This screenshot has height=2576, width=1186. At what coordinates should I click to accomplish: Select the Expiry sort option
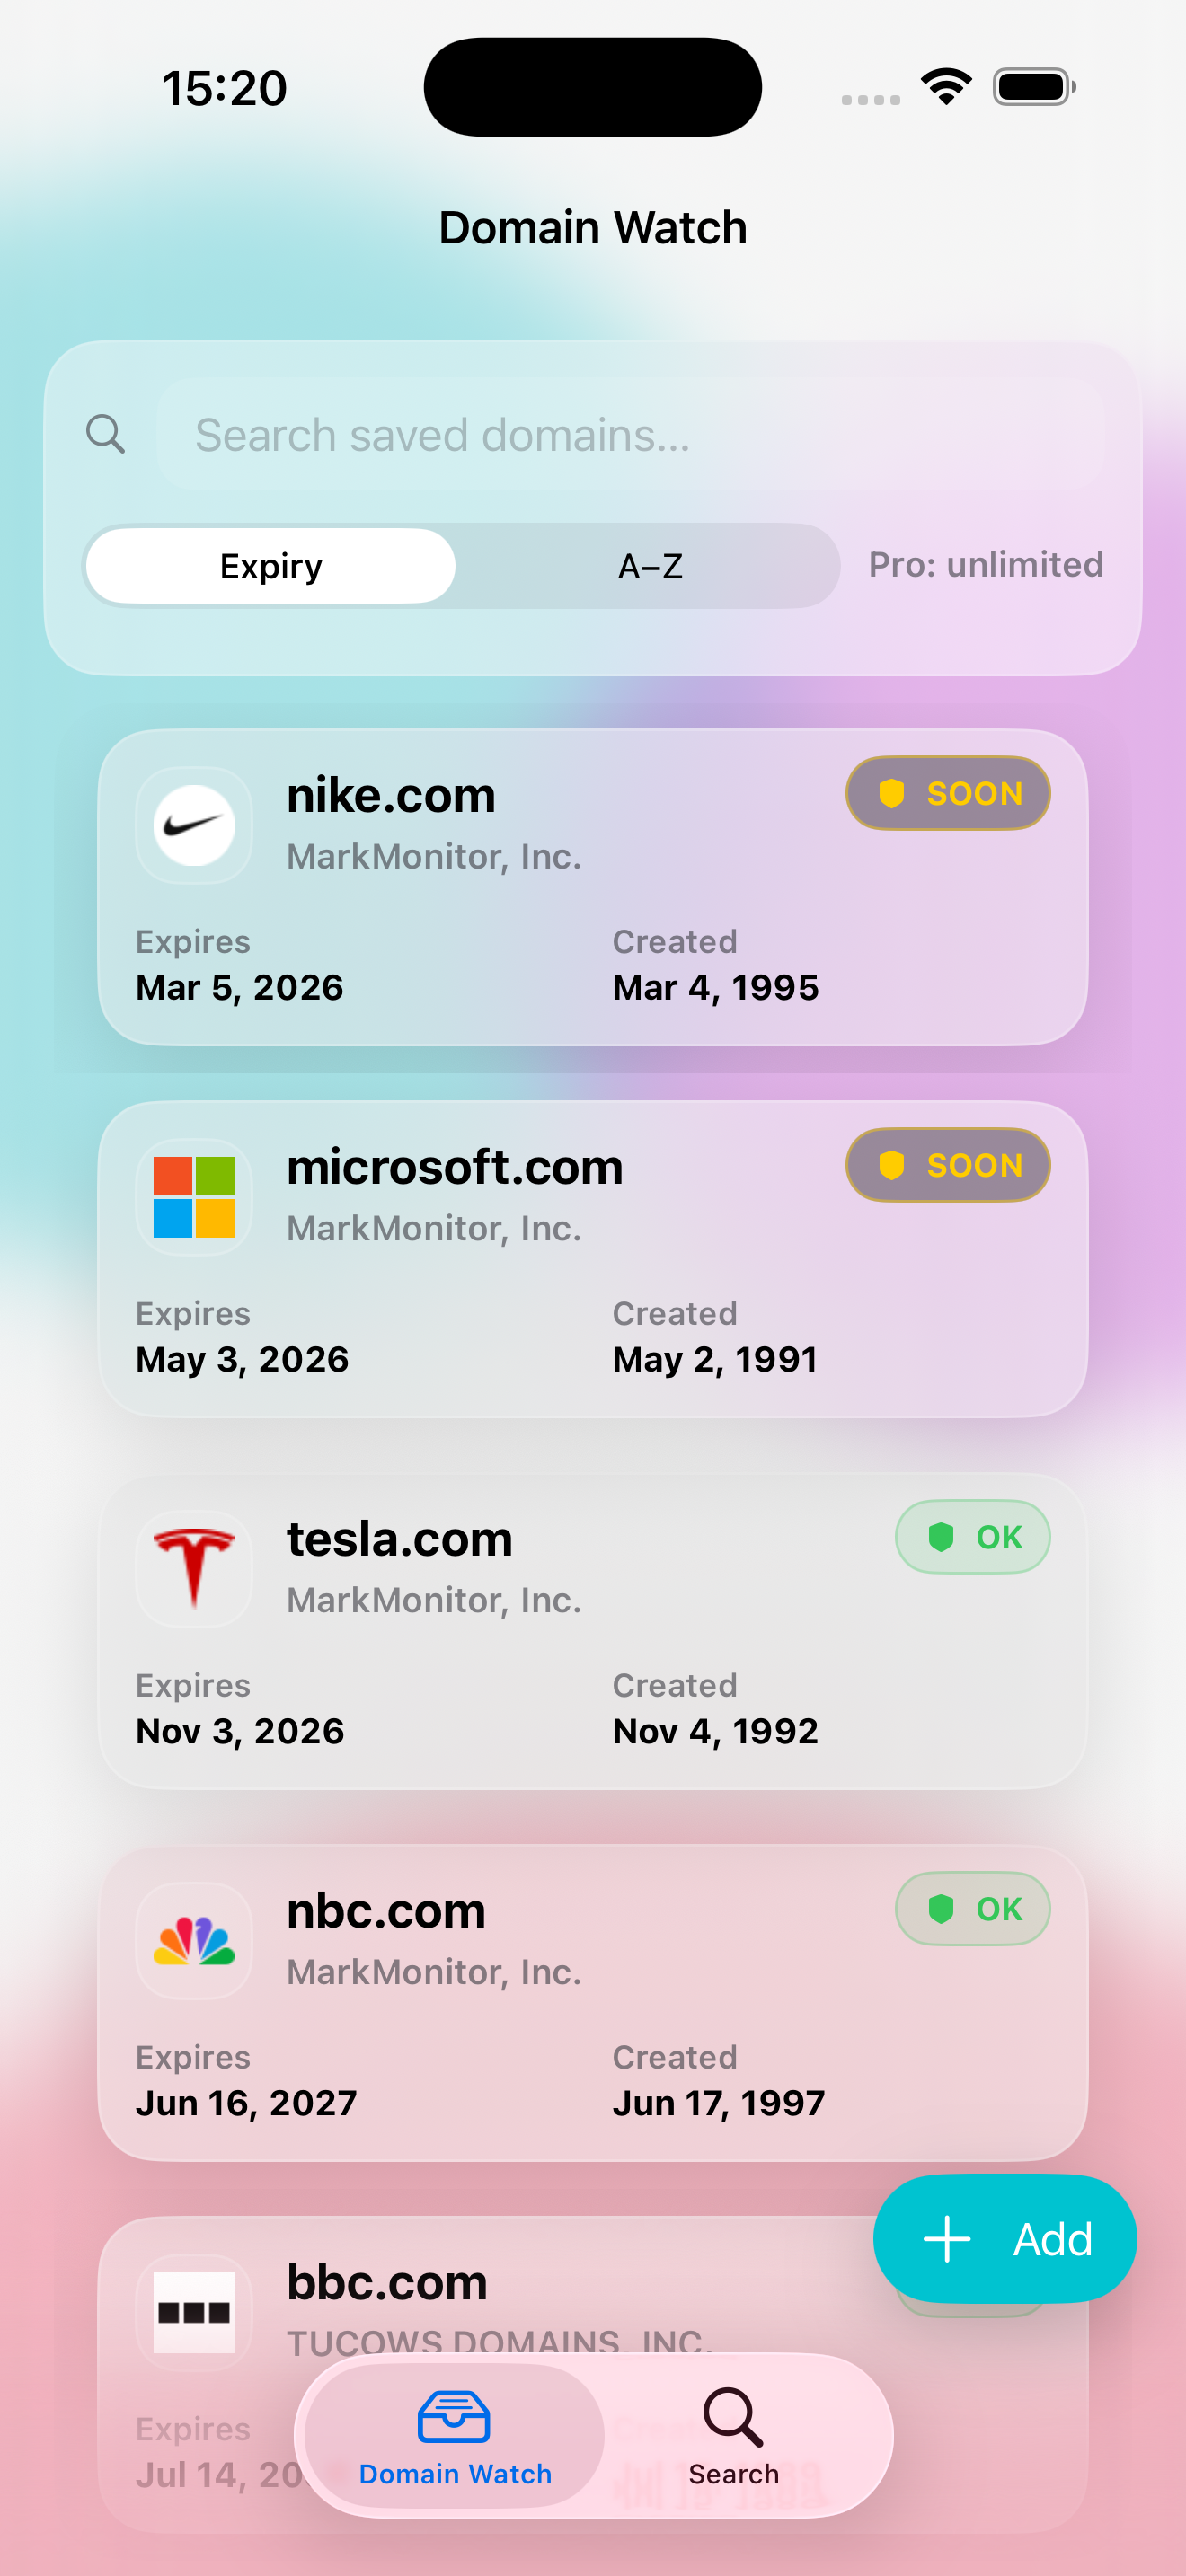[x=270, y=565]
